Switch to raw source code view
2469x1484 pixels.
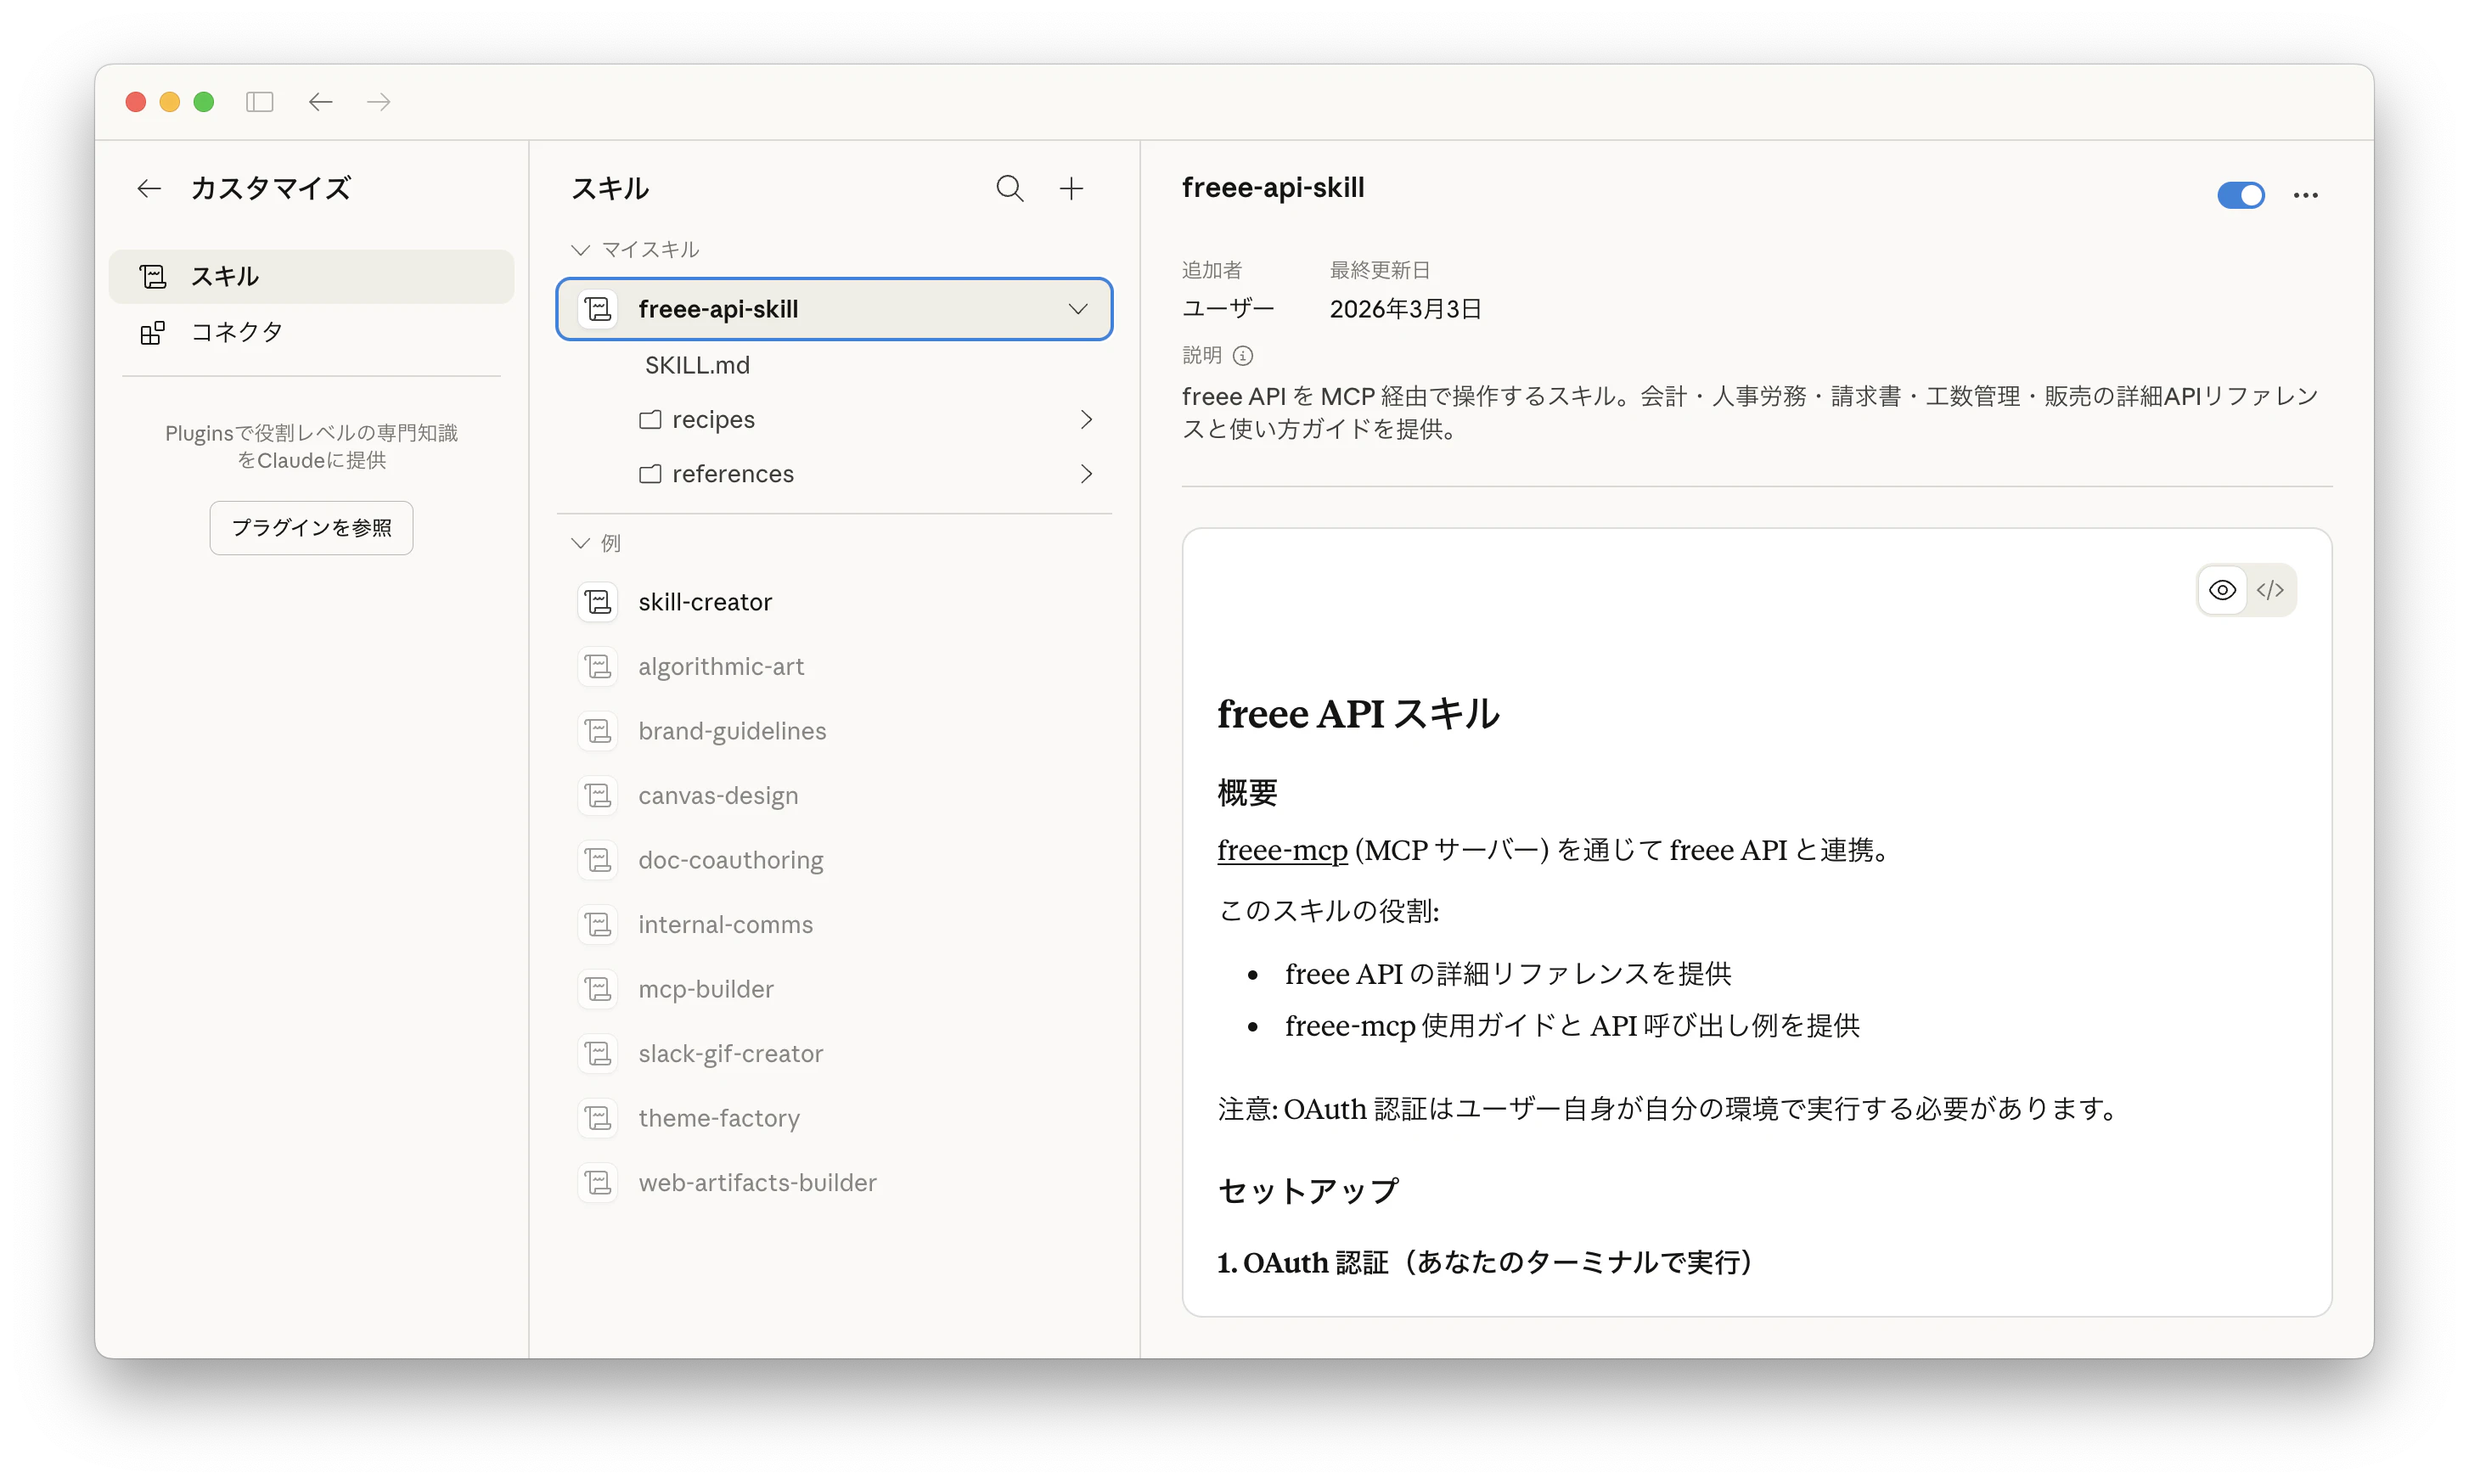[2270, 590]
